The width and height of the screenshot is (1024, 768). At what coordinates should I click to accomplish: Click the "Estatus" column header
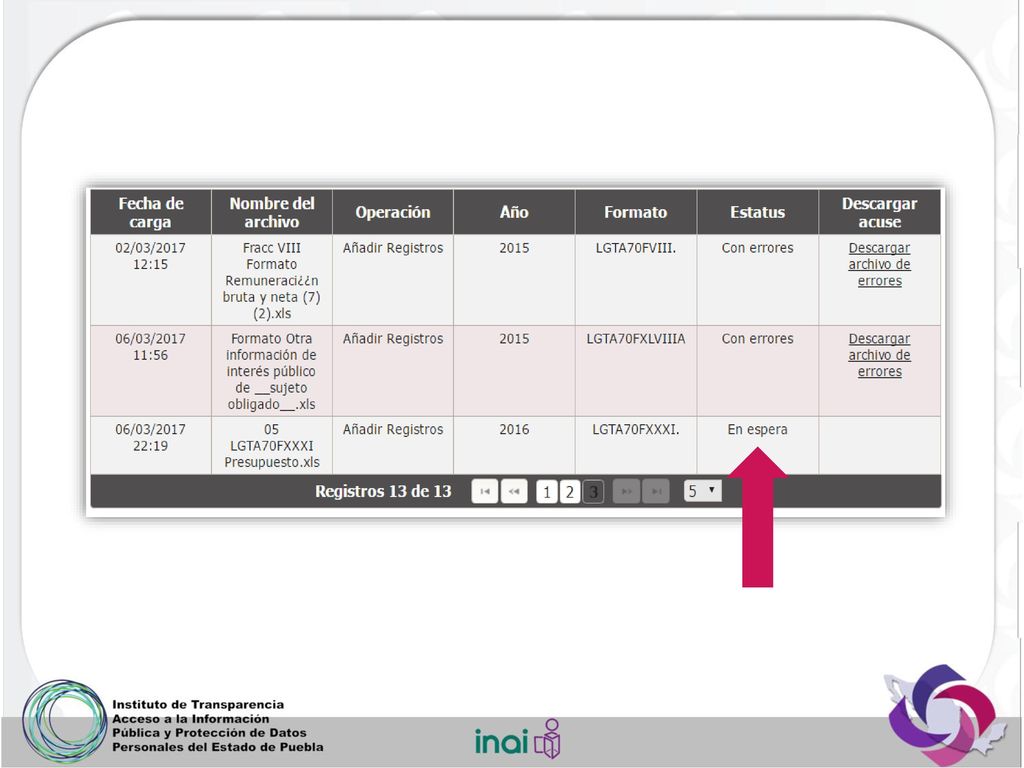758,212
